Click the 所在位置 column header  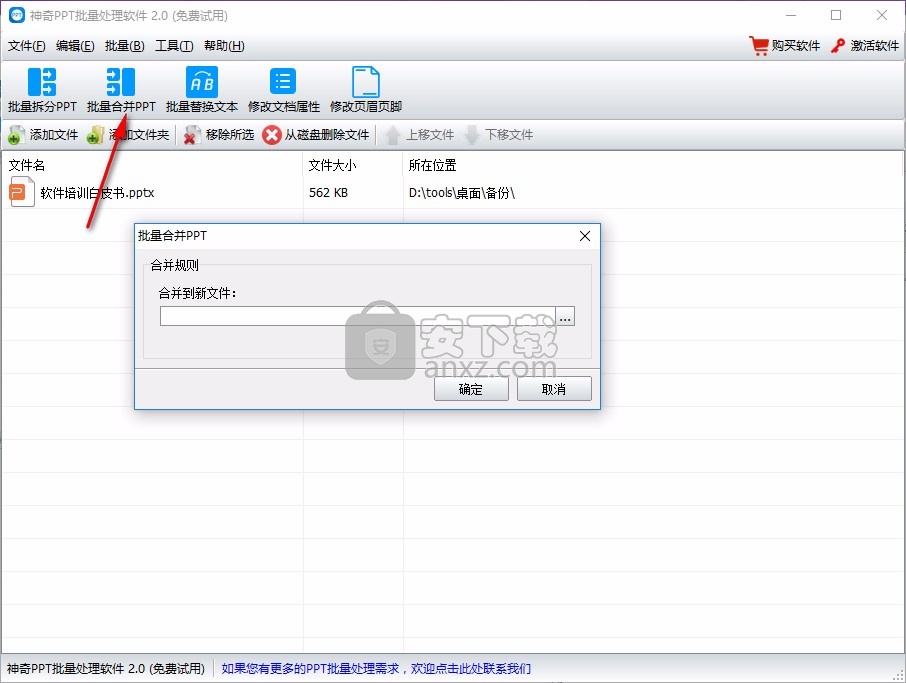click(432, 165)
